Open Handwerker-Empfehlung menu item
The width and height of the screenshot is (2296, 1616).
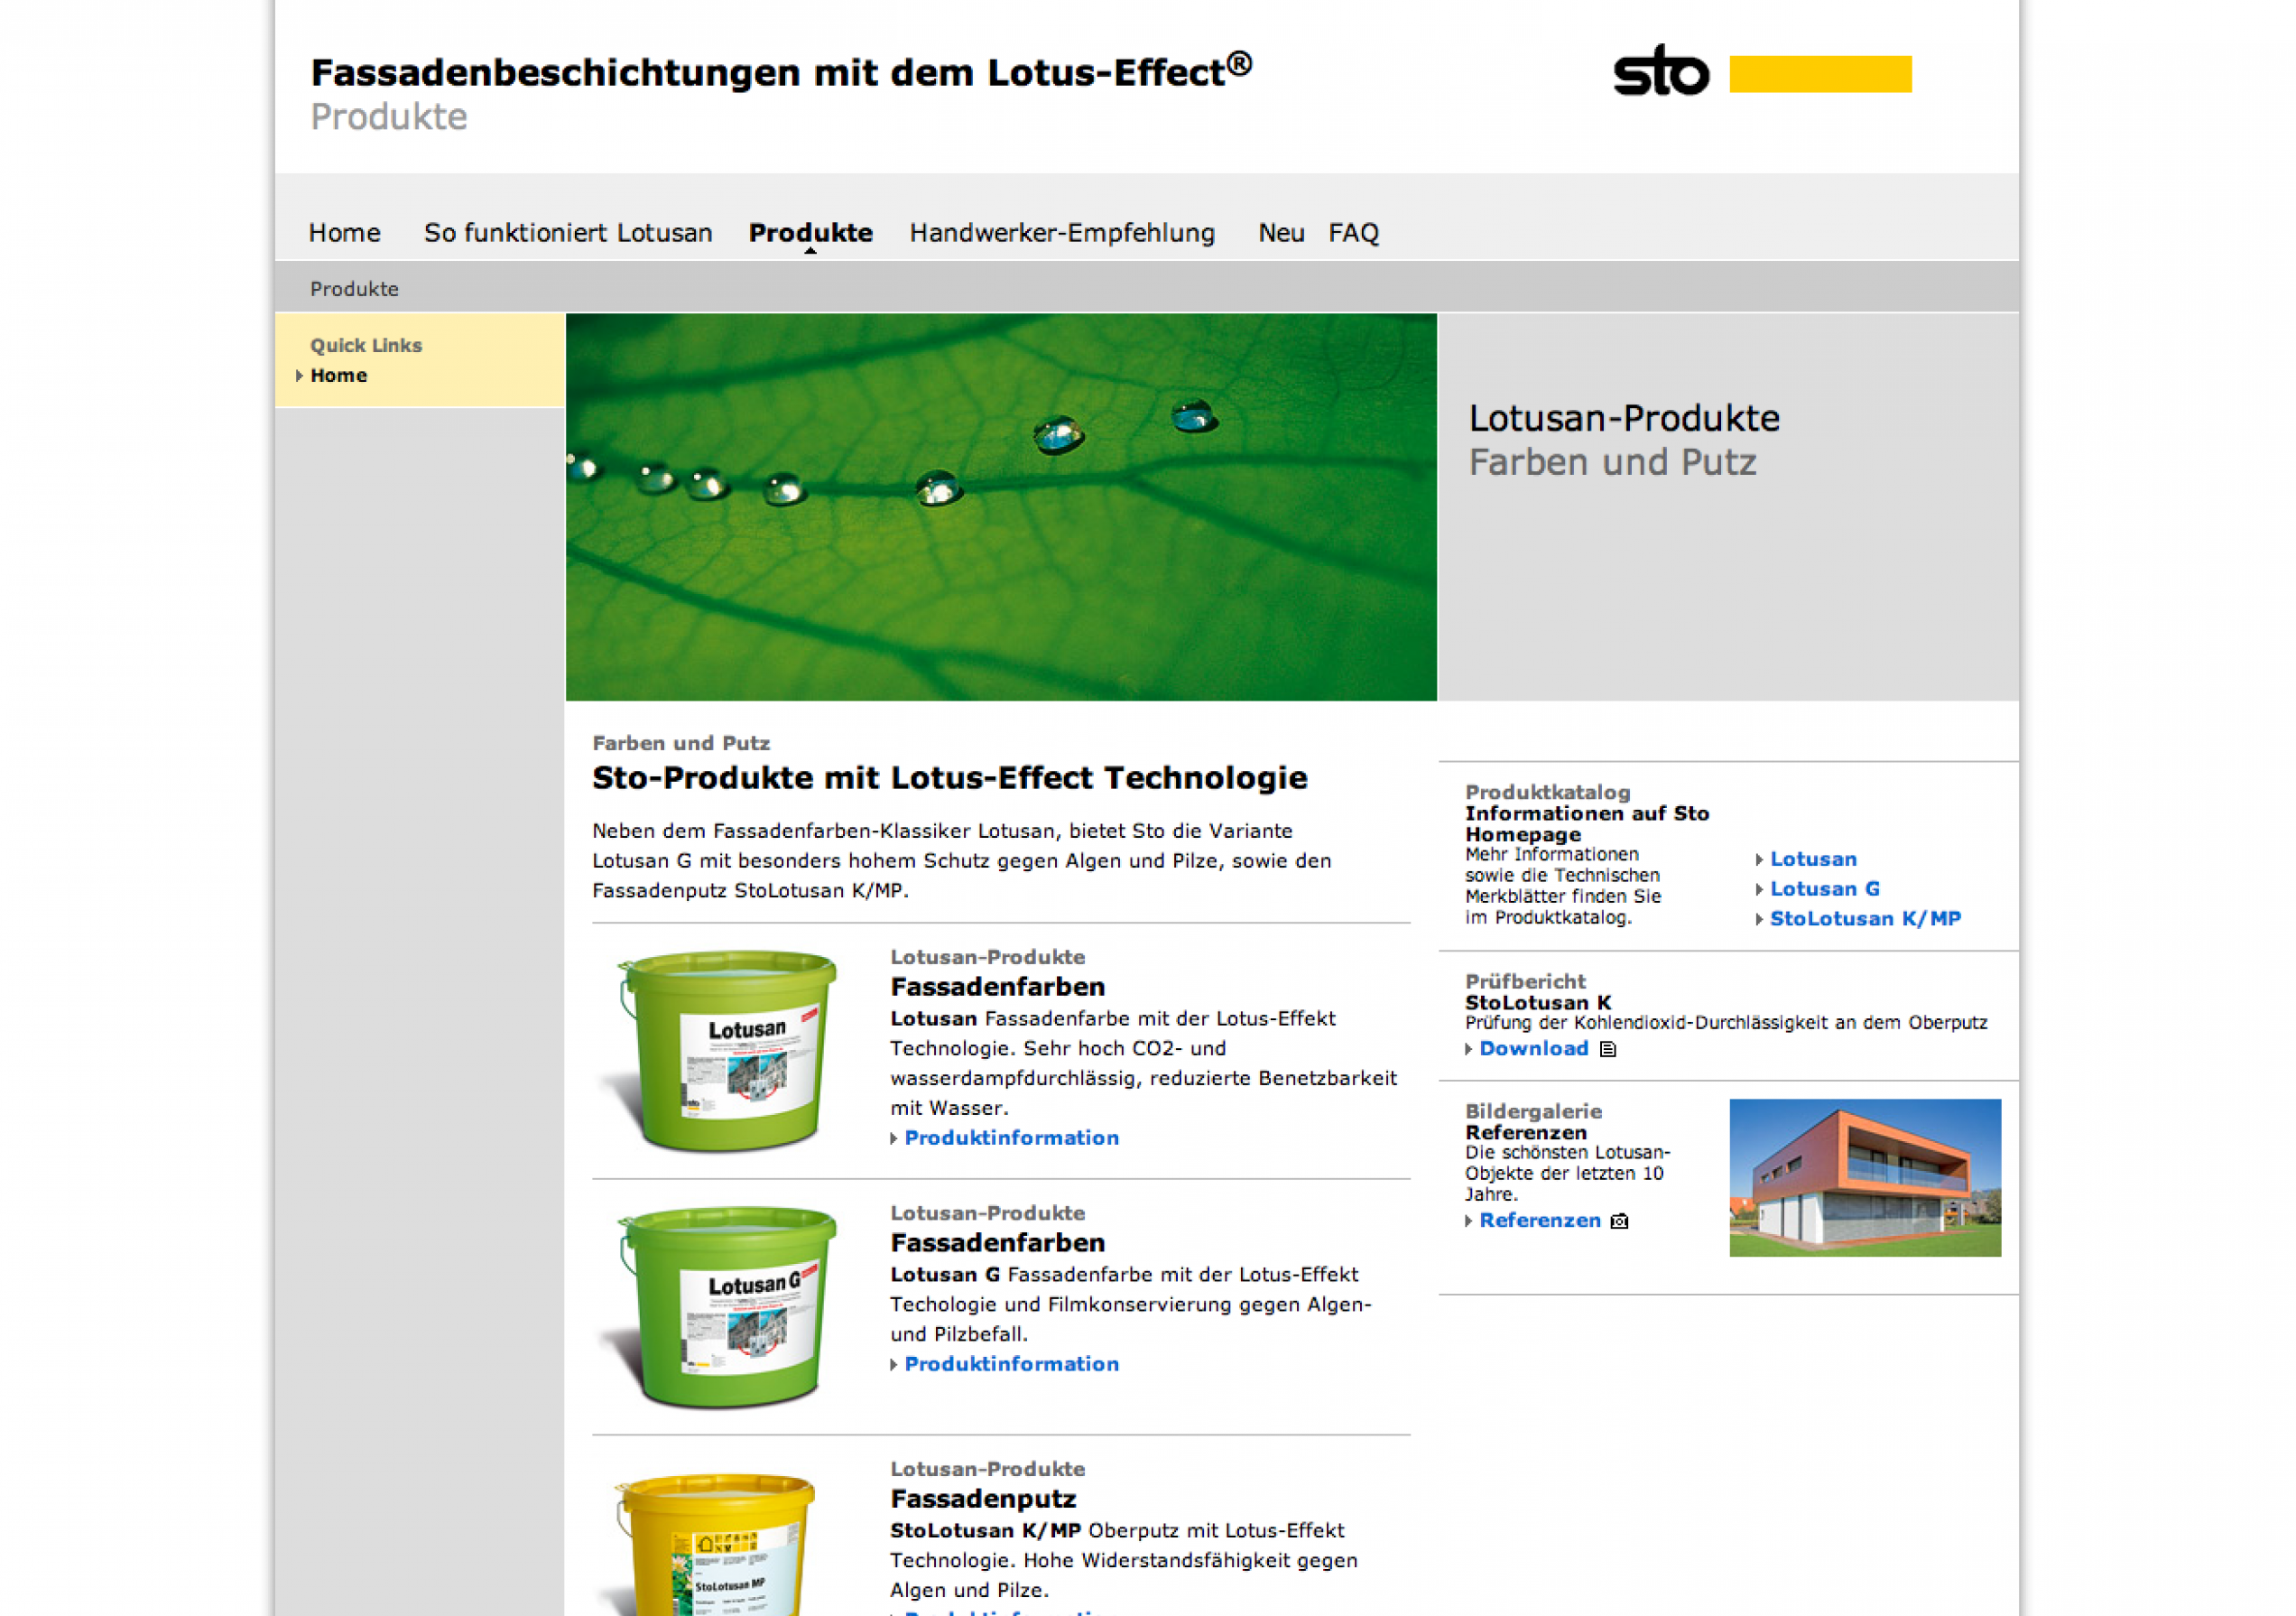coord(1062,233)
